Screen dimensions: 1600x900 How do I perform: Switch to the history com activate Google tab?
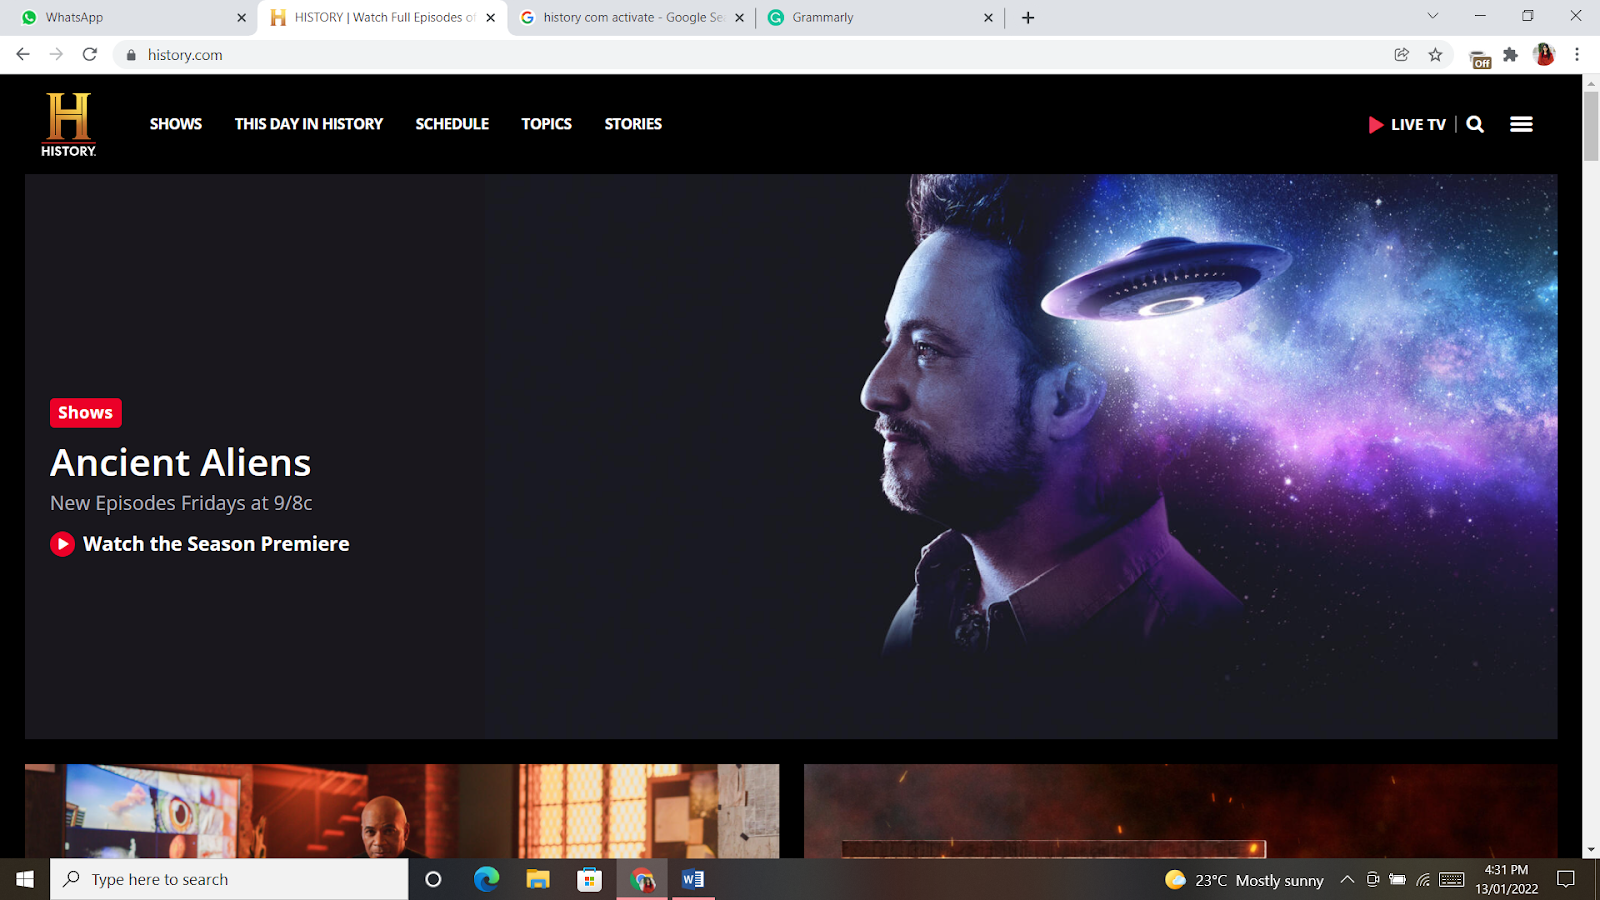coord(631,17)
